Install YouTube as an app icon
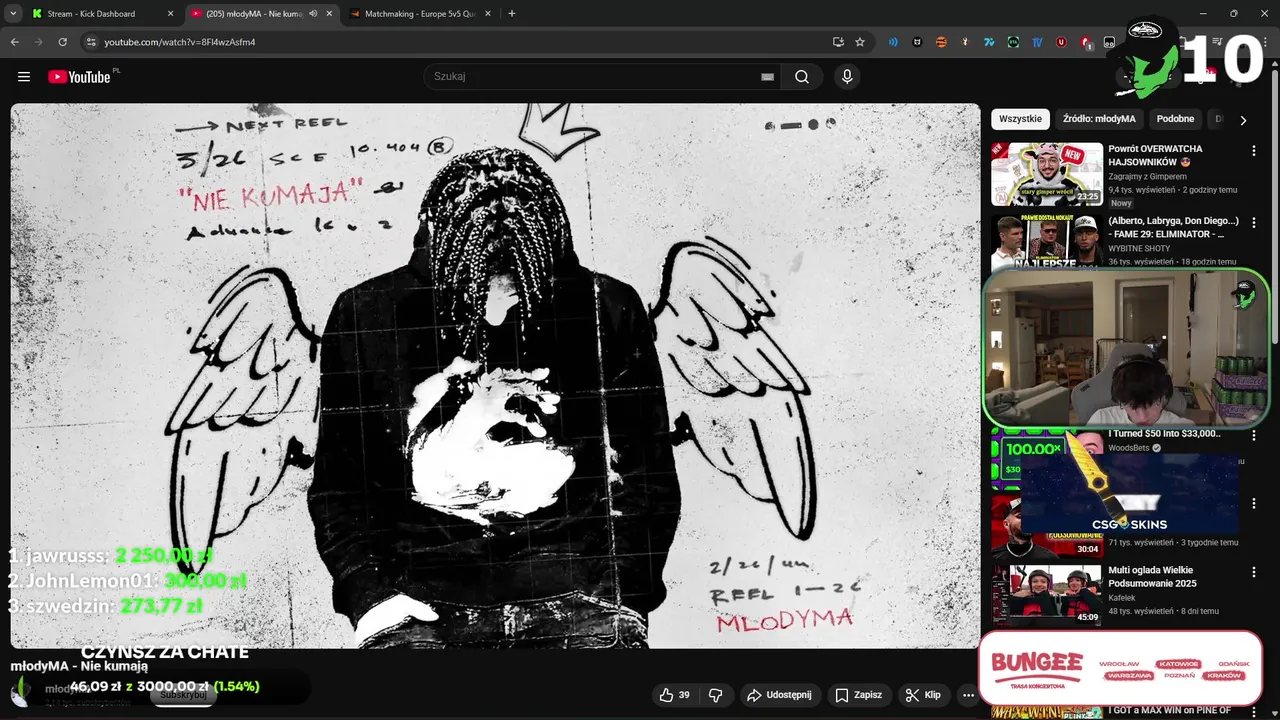This screenshot has height=720, width=1280. click(838, 42)
